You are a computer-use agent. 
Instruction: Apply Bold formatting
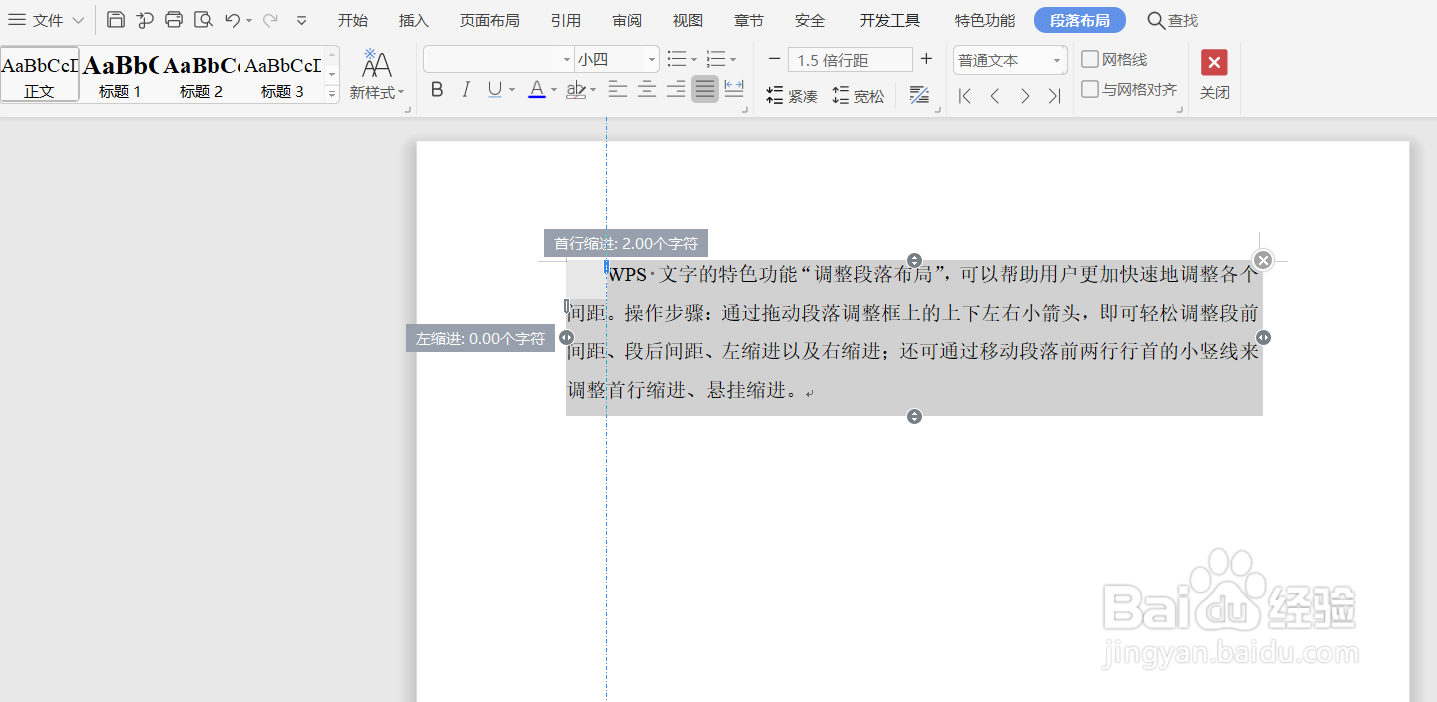(x=437, y=90)
